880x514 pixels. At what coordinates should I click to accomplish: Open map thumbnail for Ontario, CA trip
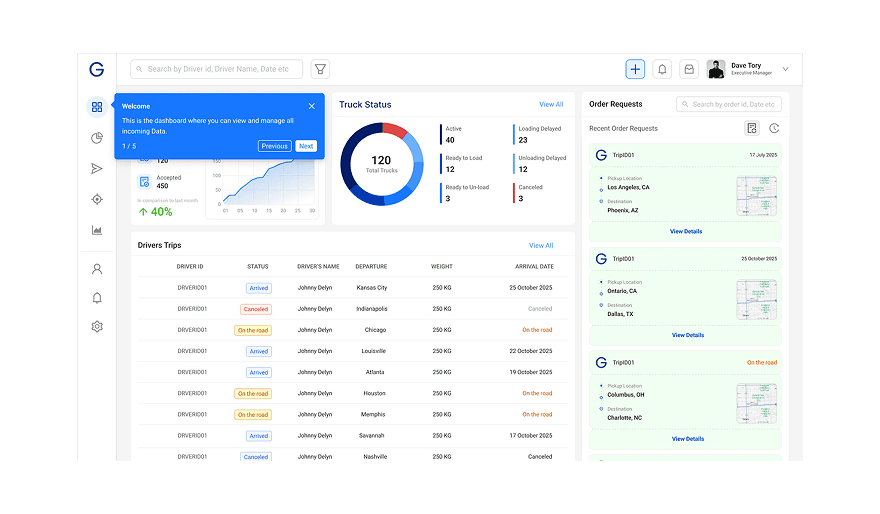pyautogui.click(x=757, y=300)
